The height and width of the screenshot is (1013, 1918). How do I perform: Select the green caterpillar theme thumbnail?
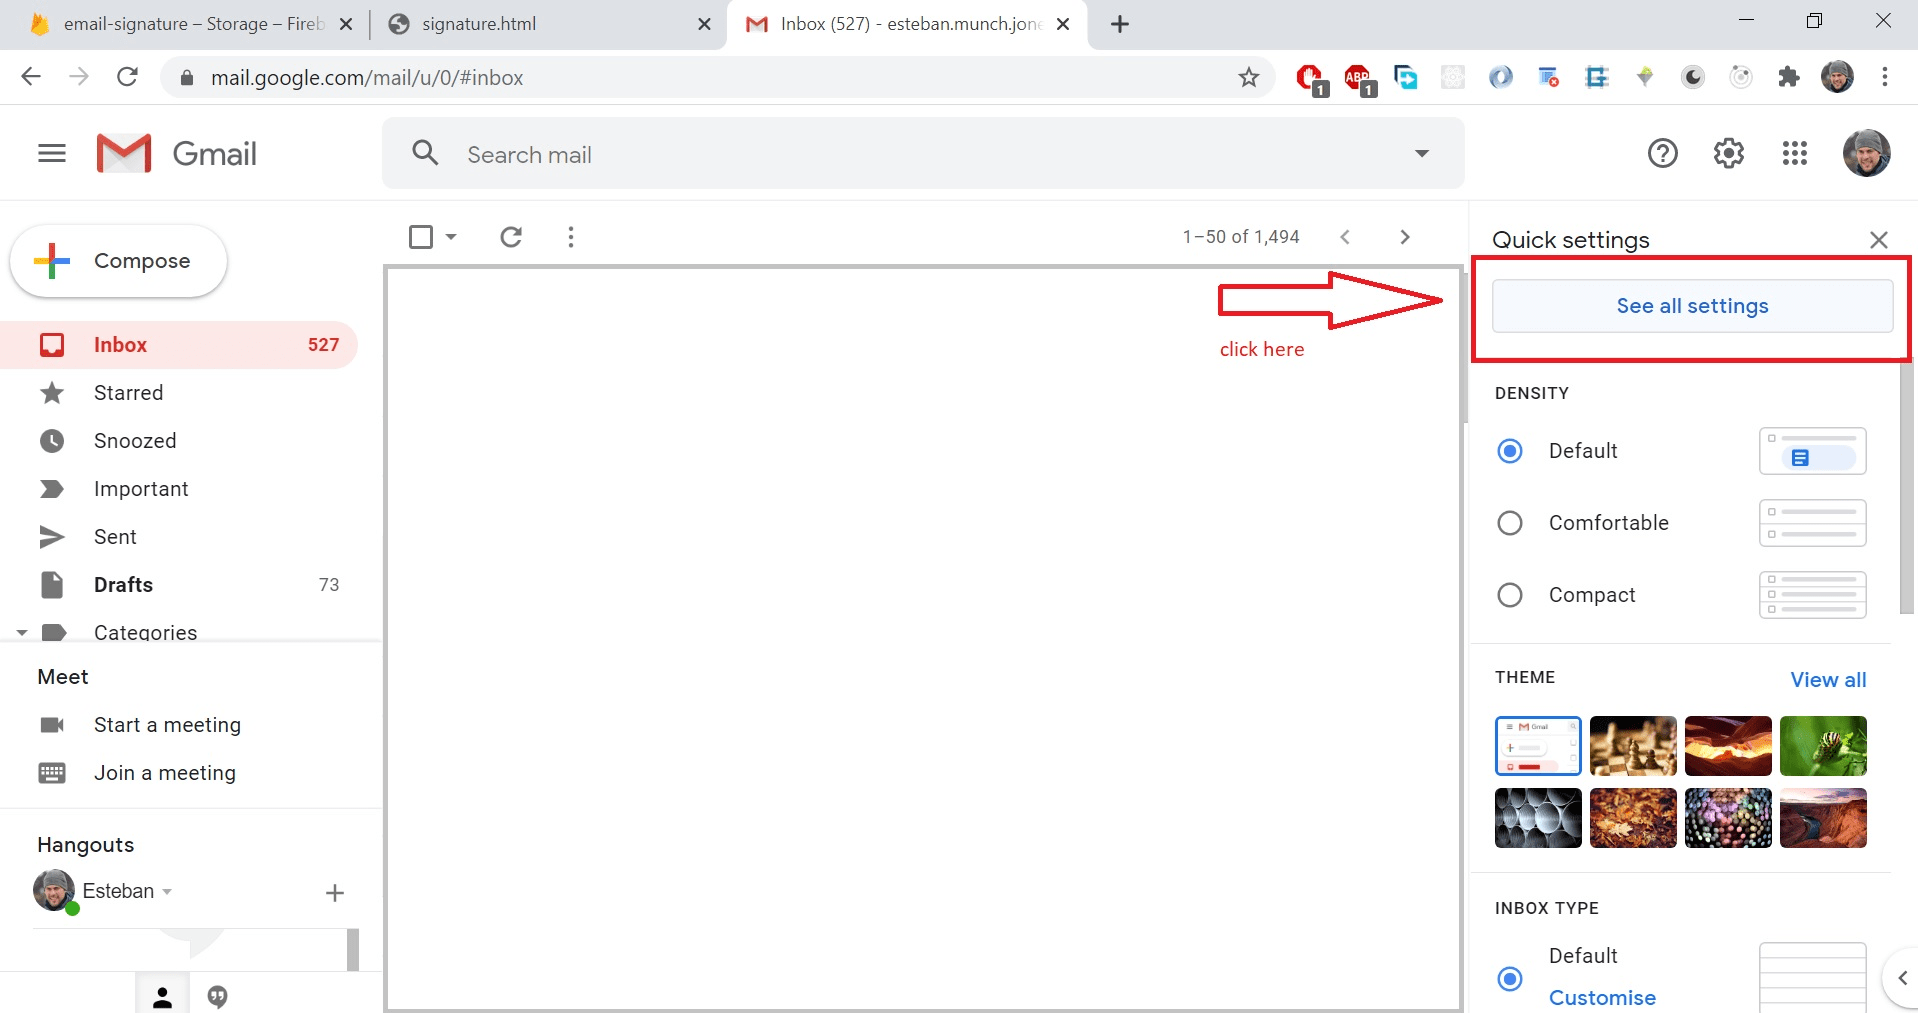pos(1823,746)
